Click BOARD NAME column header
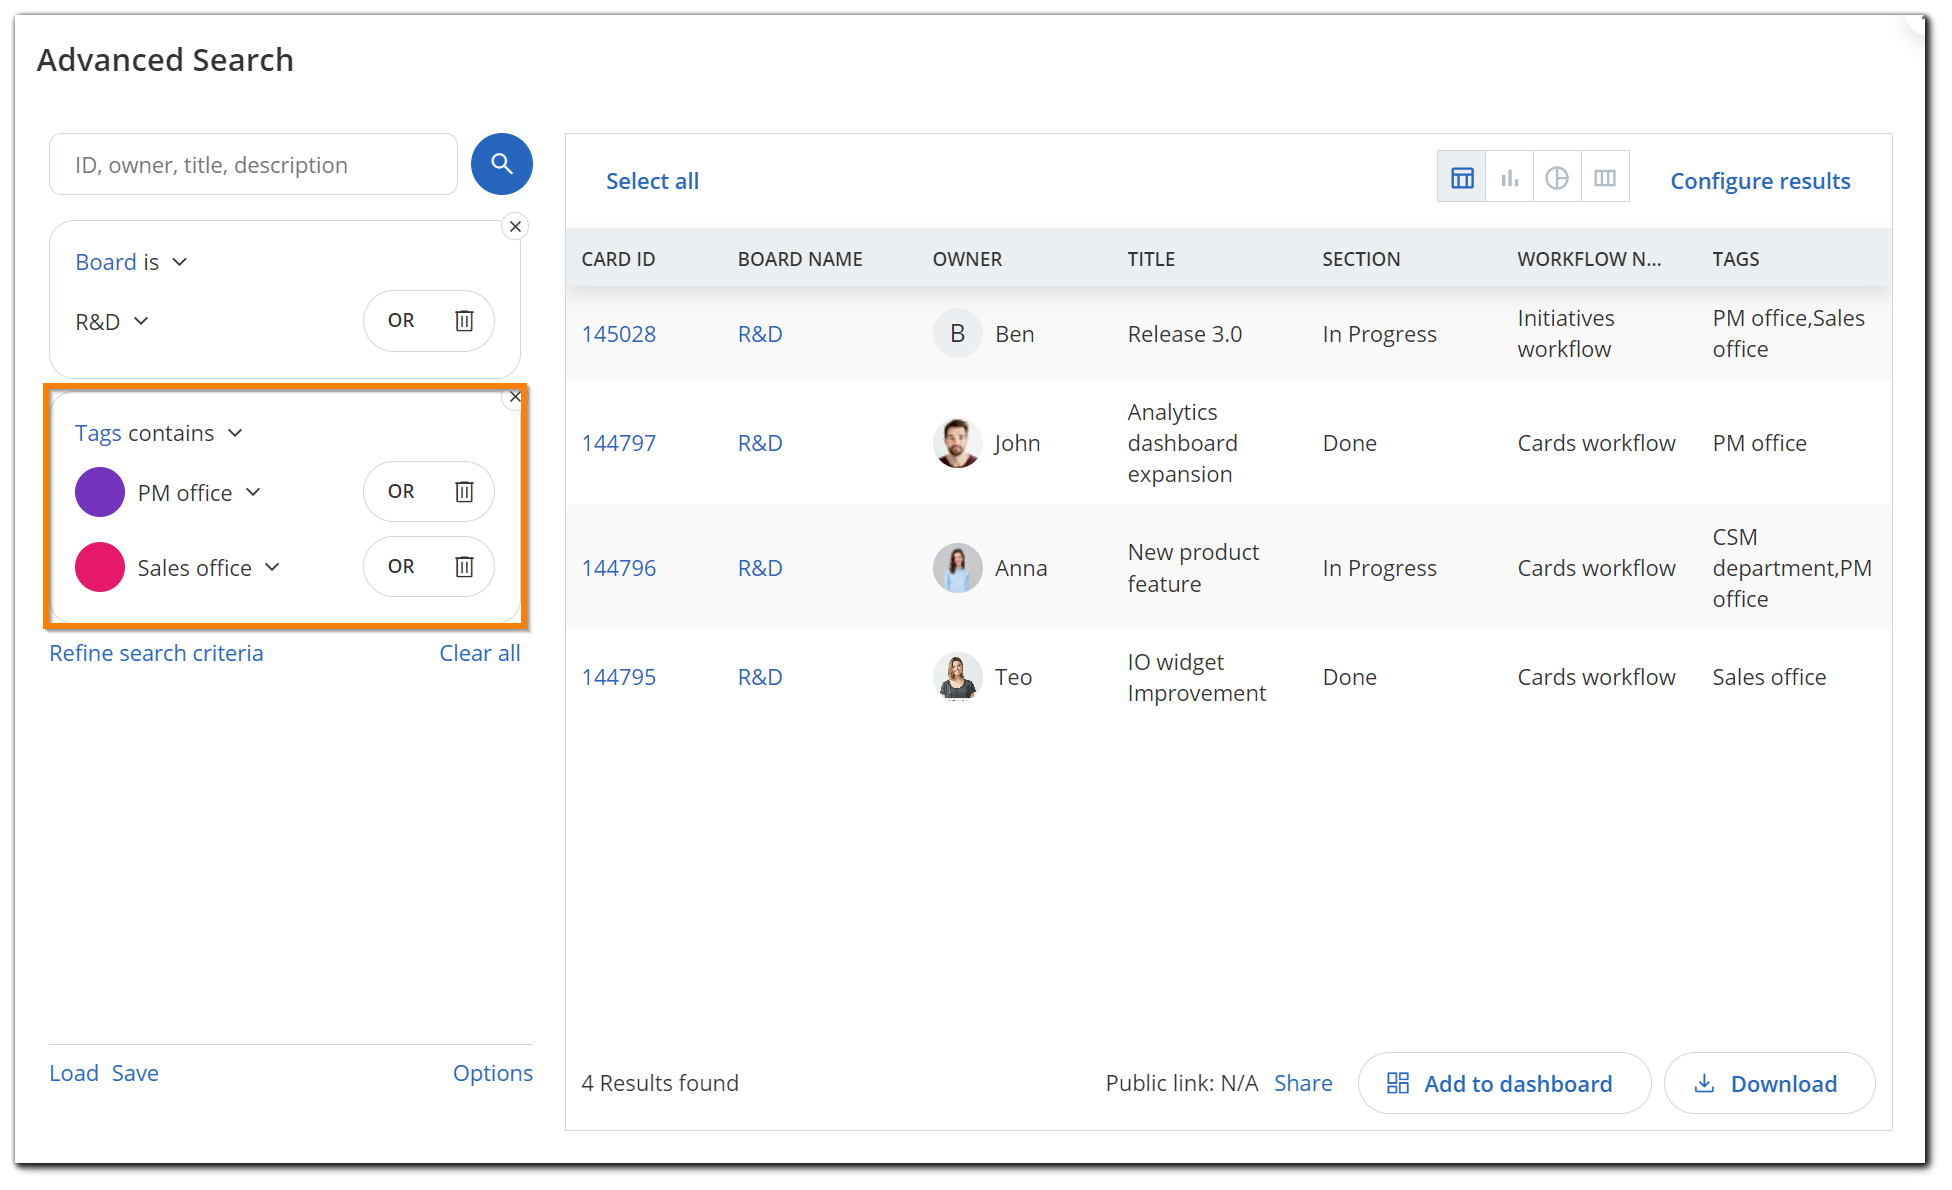The height and width of the screenshot is (1190, 1952). 800,259
